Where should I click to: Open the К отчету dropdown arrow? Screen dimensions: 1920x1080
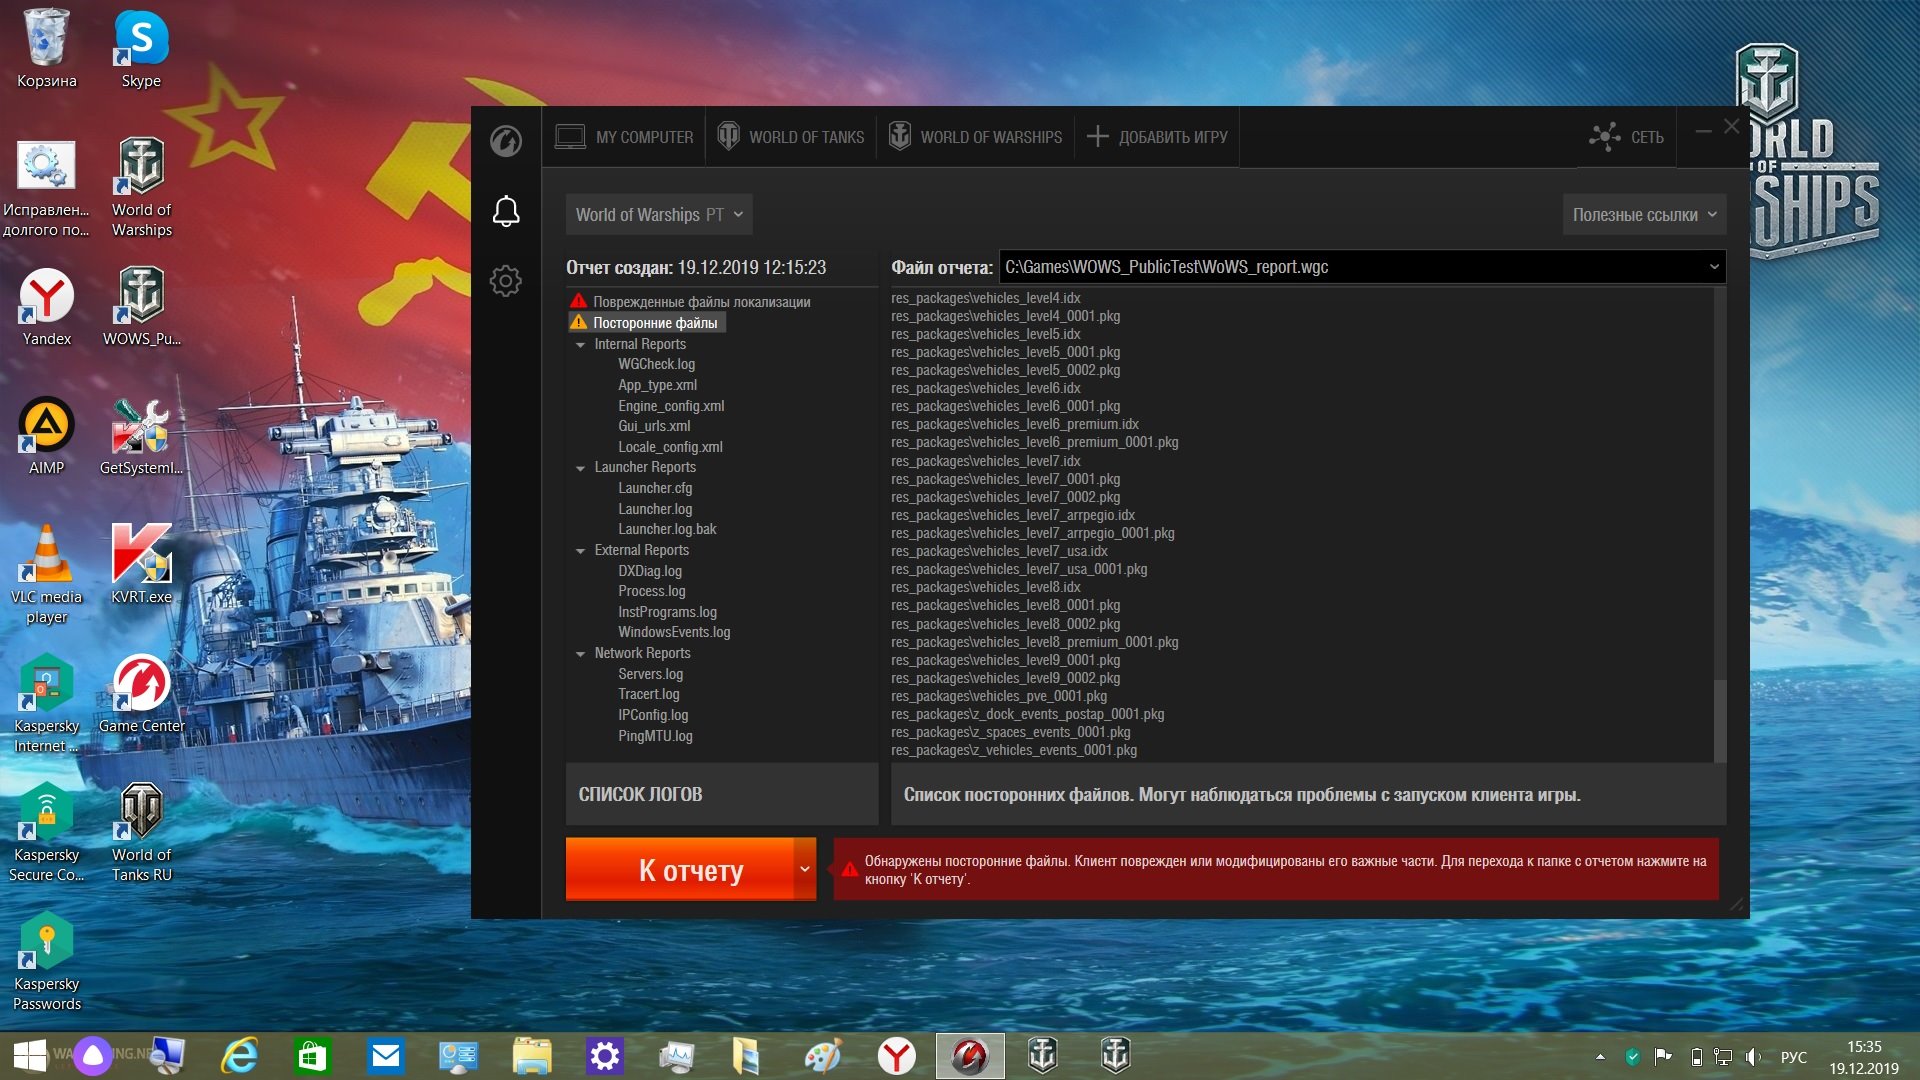tap(805, 869)
